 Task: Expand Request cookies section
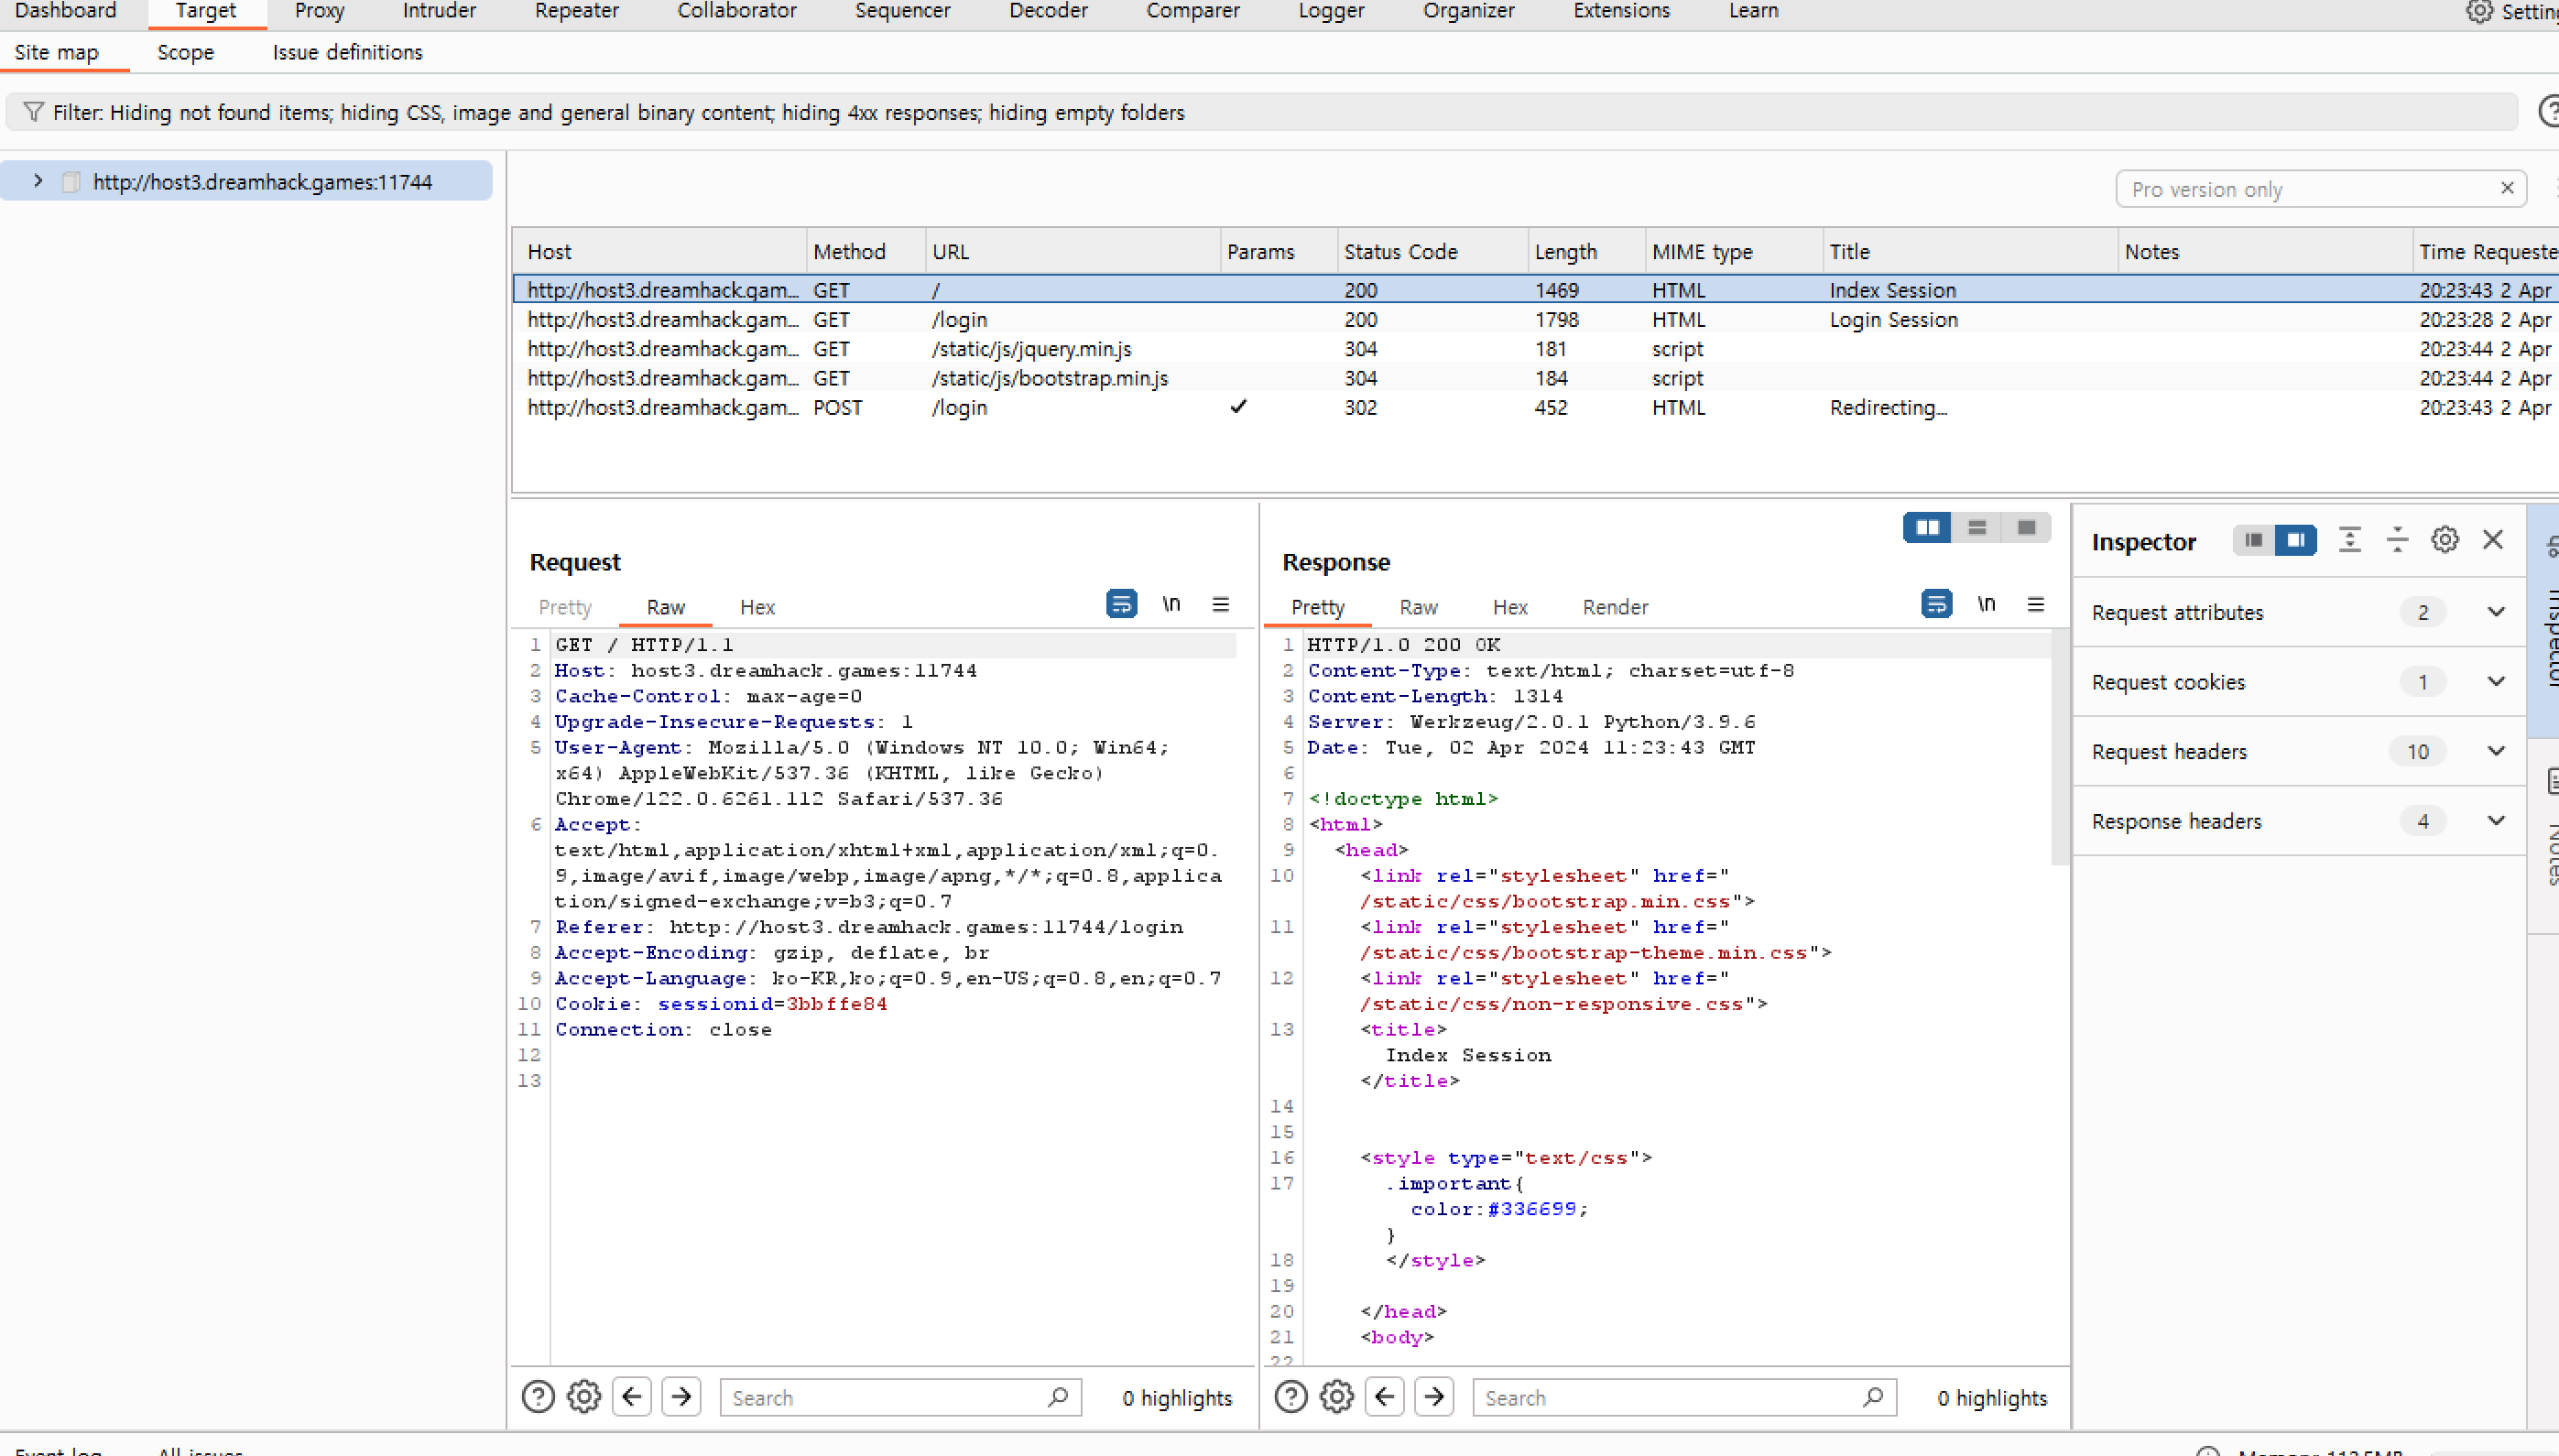[2495, 682]
